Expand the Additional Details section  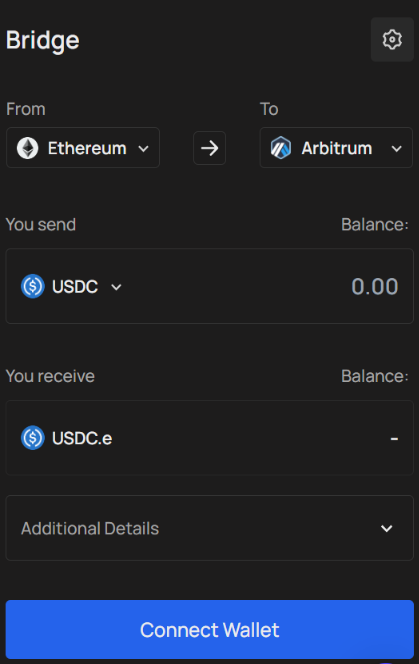(209, 528)
